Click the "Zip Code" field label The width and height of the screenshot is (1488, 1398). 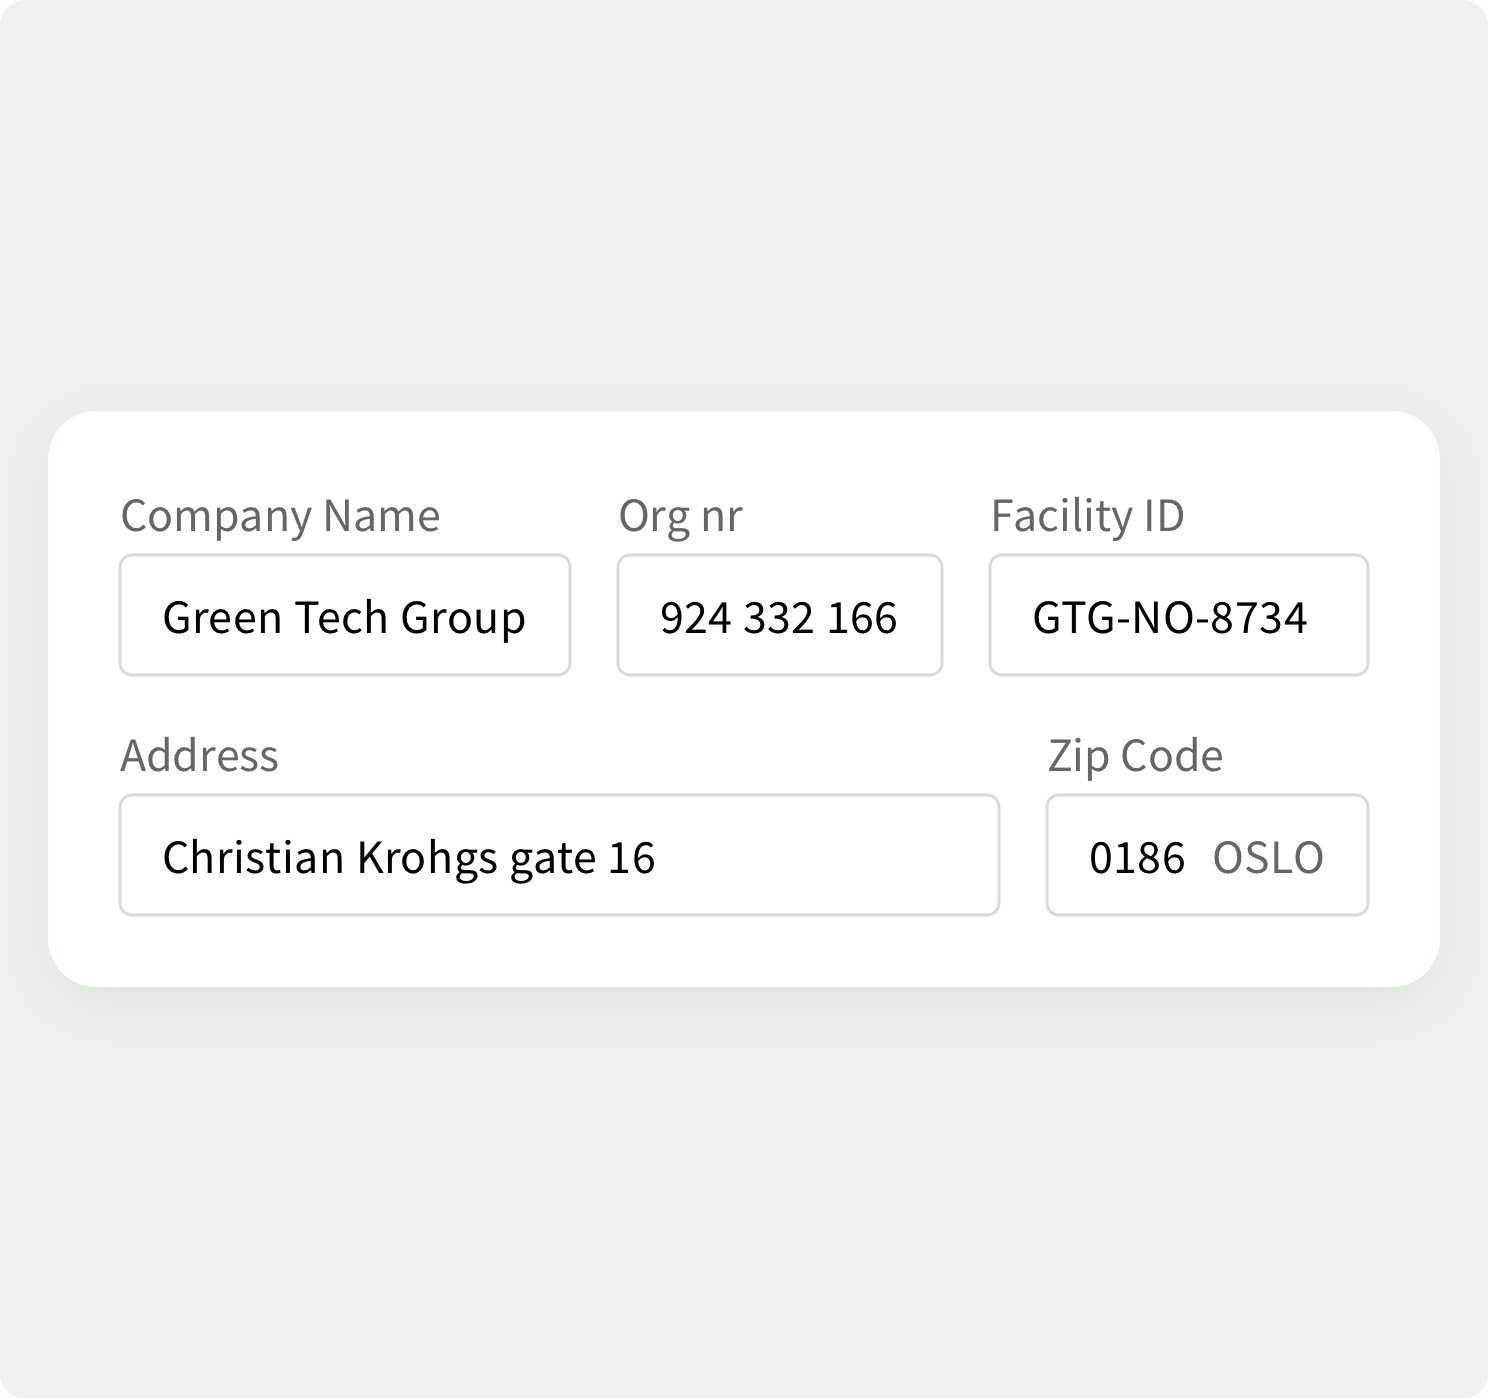click(1135, 755)
